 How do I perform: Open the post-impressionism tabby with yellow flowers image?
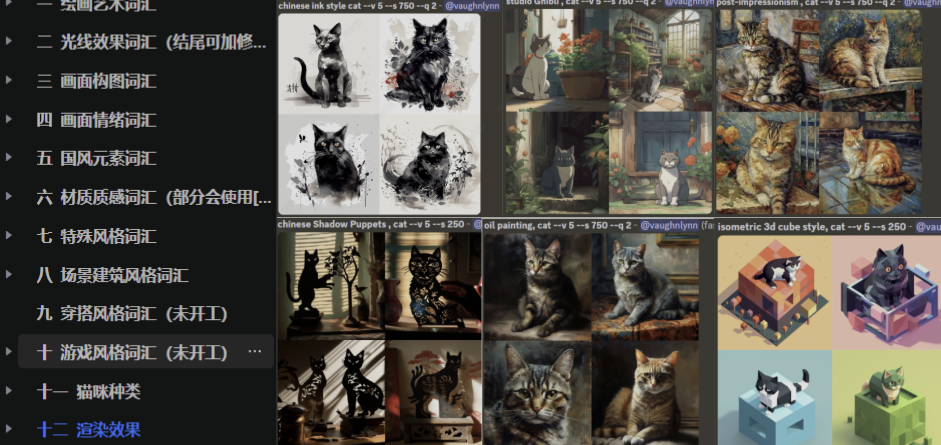767,163
